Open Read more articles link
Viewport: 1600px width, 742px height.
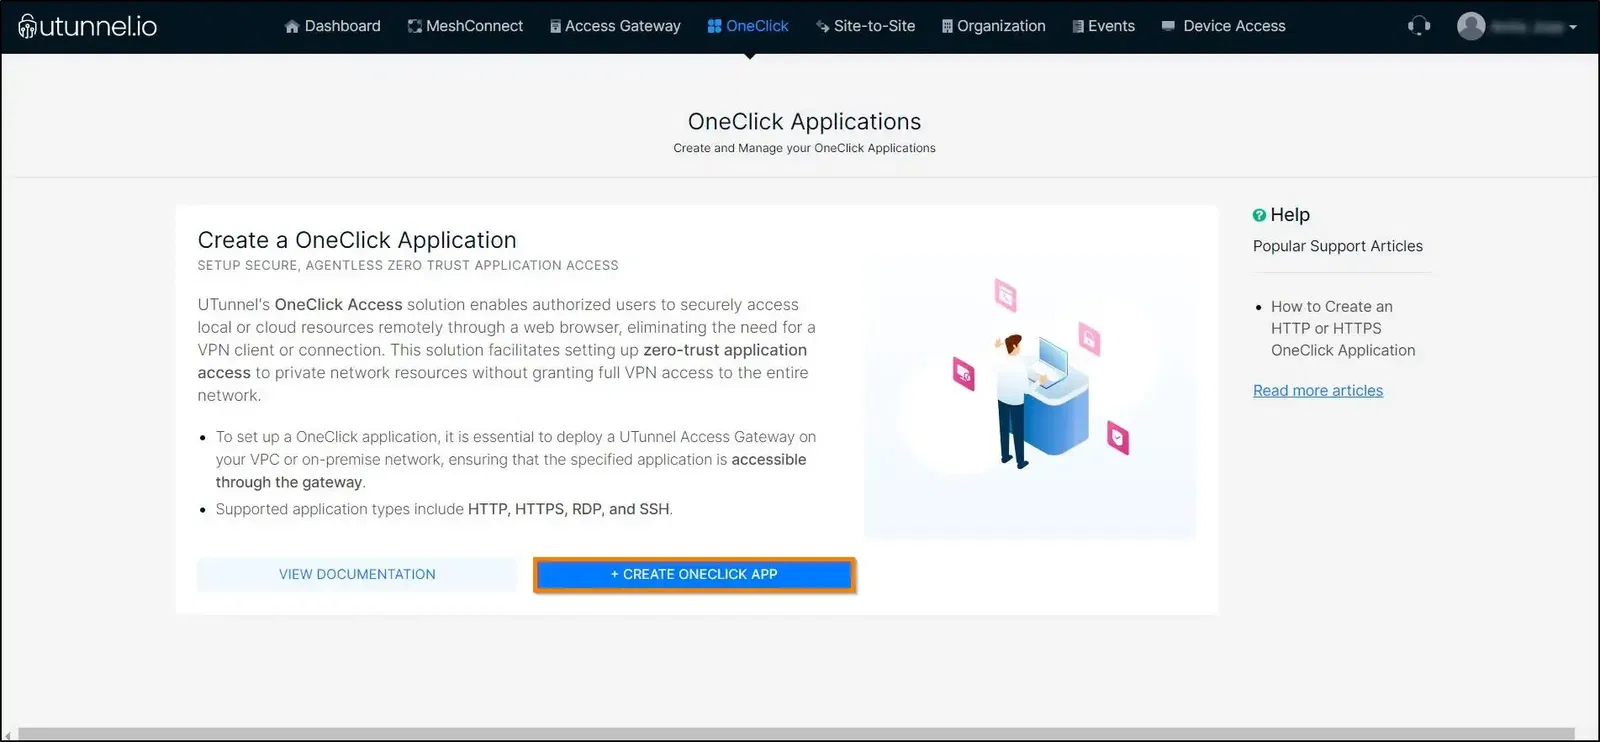coord(1318,391)
